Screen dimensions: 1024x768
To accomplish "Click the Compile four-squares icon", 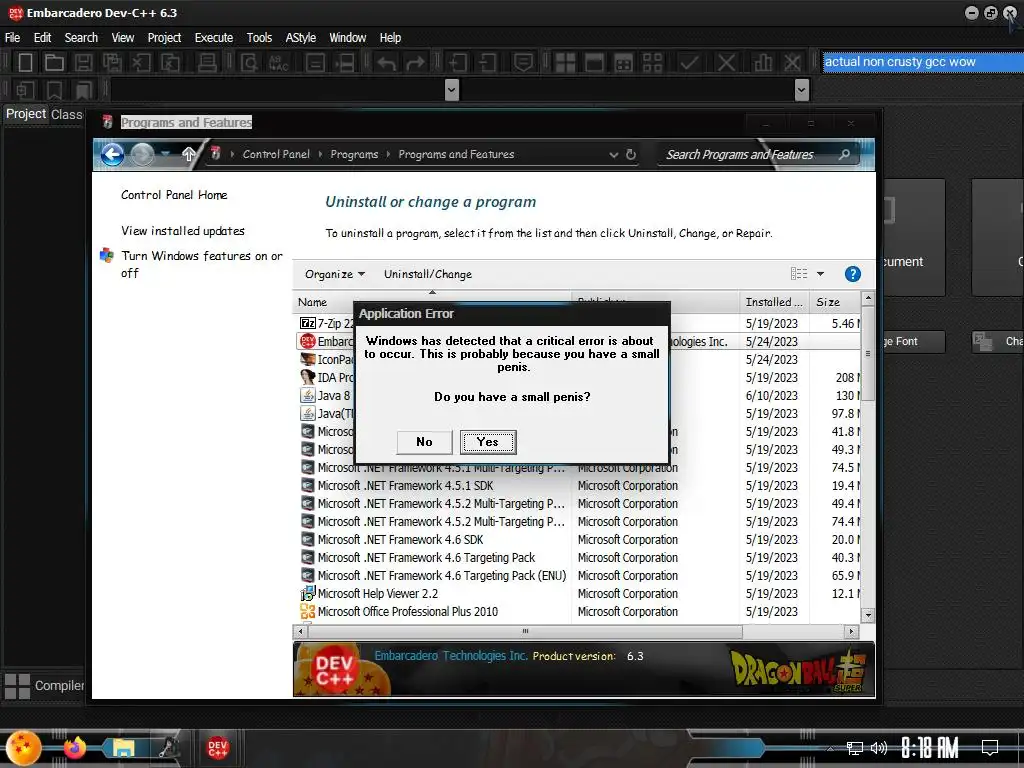I will [x=565, y=63].
